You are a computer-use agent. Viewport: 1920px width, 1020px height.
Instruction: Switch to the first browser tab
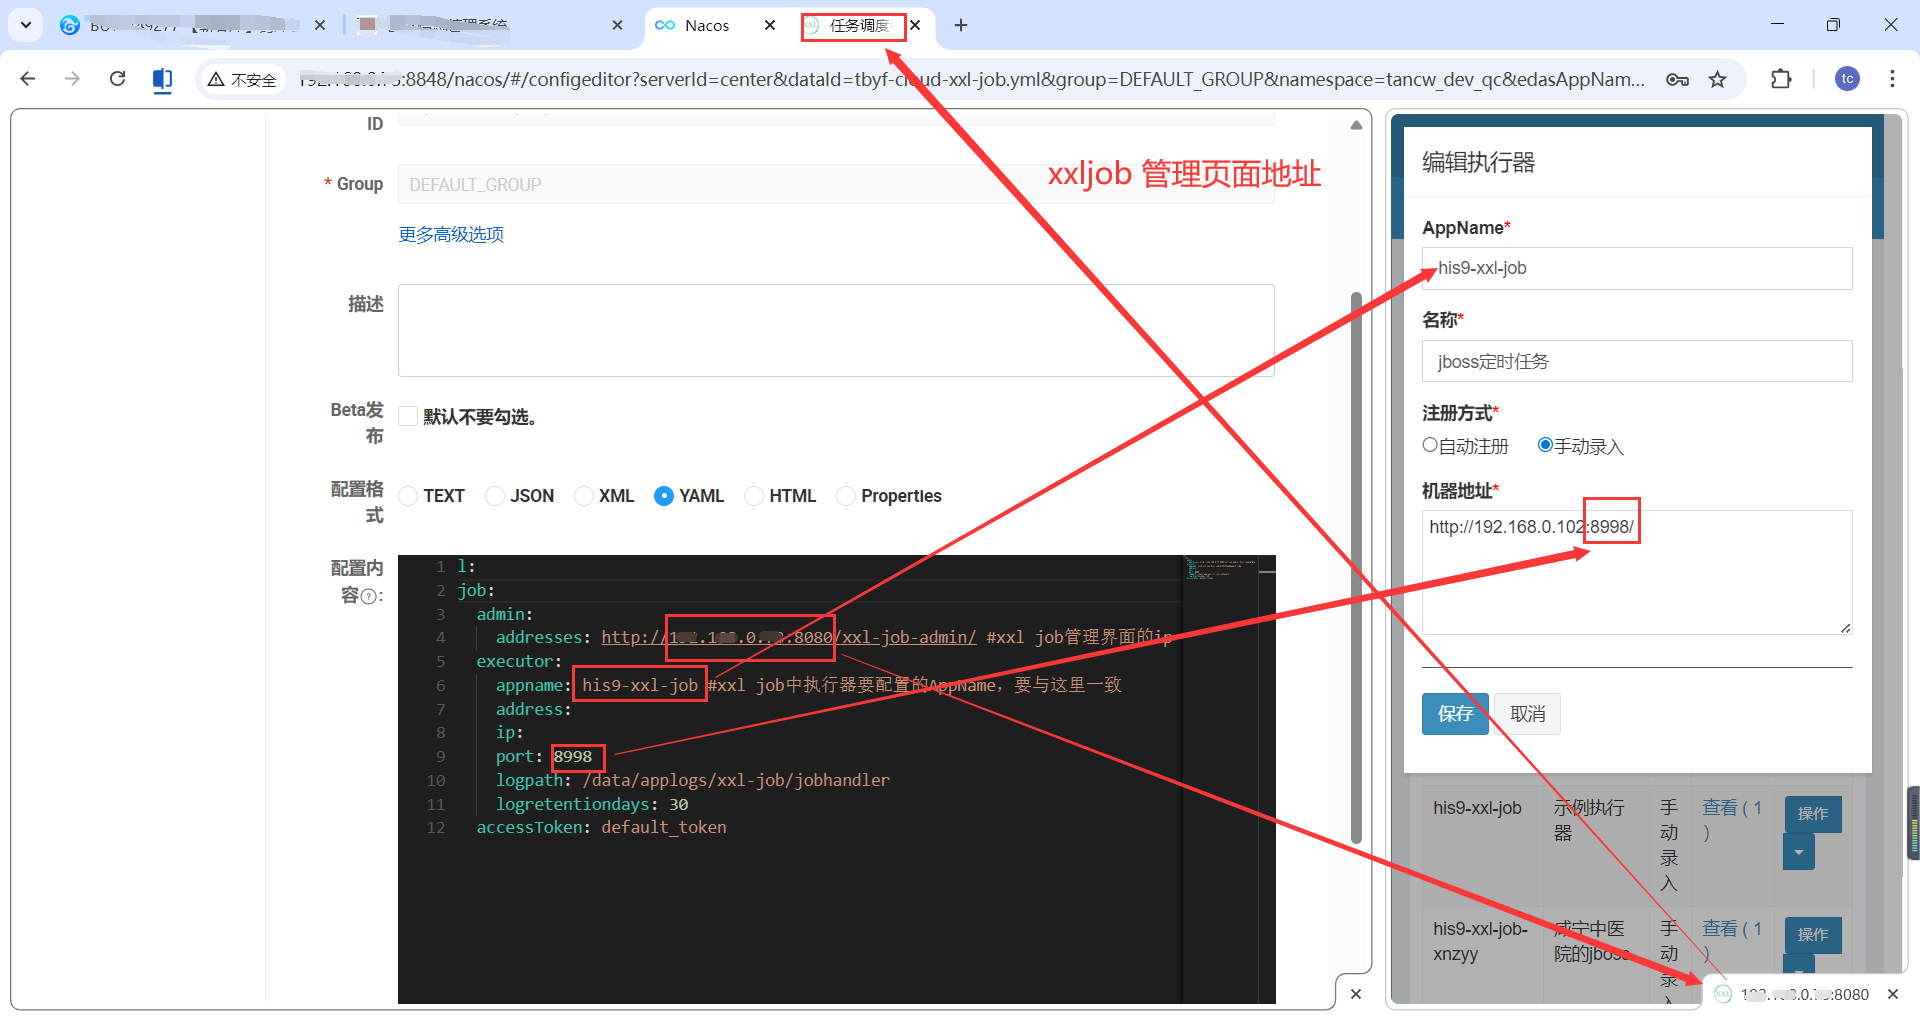point(192,25)
